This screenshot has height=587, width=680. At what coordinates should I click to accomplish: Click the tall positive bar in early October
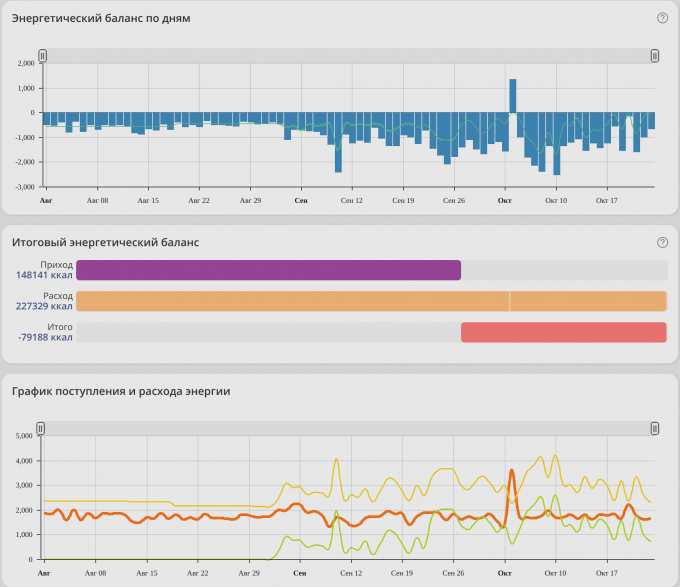512,96
